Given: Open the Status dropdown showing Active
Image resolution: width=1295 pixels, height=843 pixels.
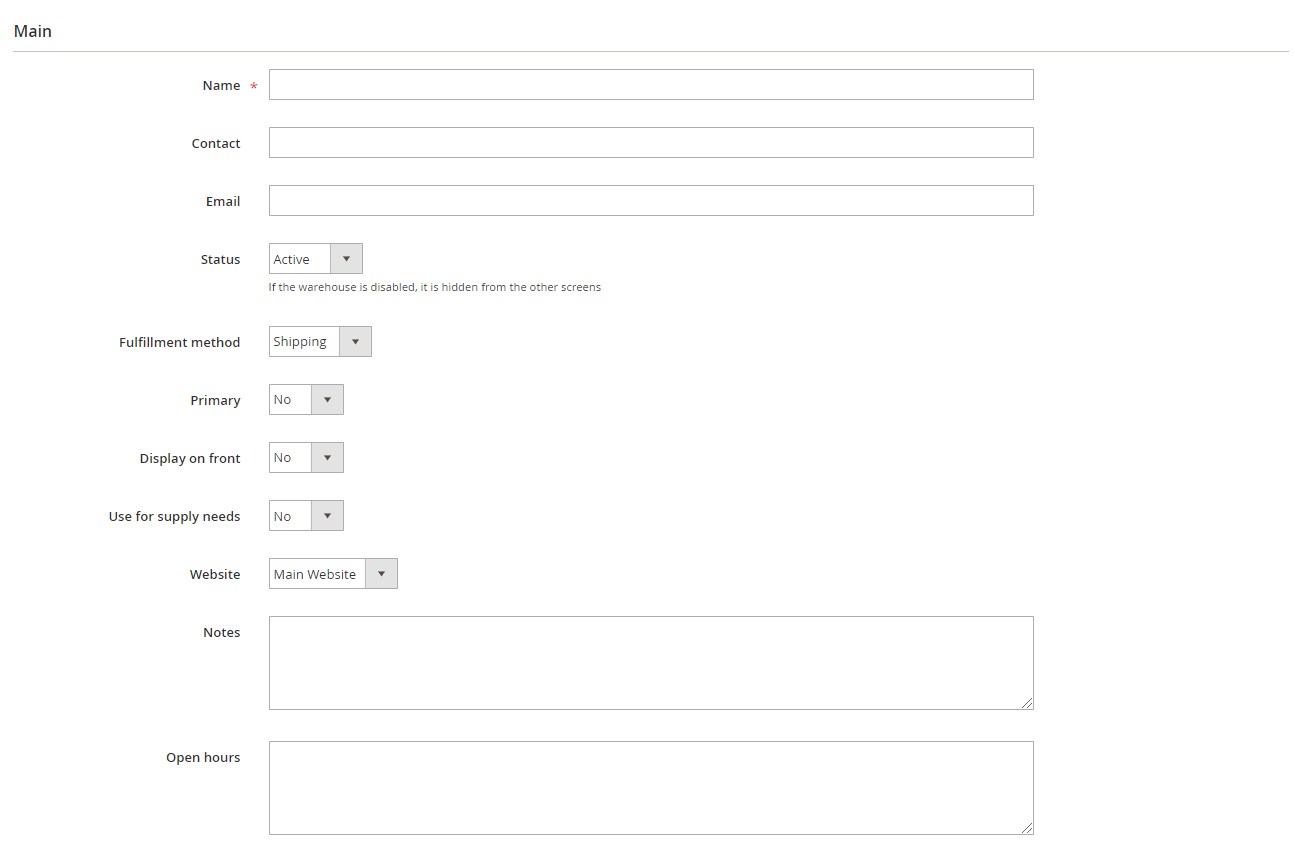Looking at the screenshot, I should (x=315, y=259).
